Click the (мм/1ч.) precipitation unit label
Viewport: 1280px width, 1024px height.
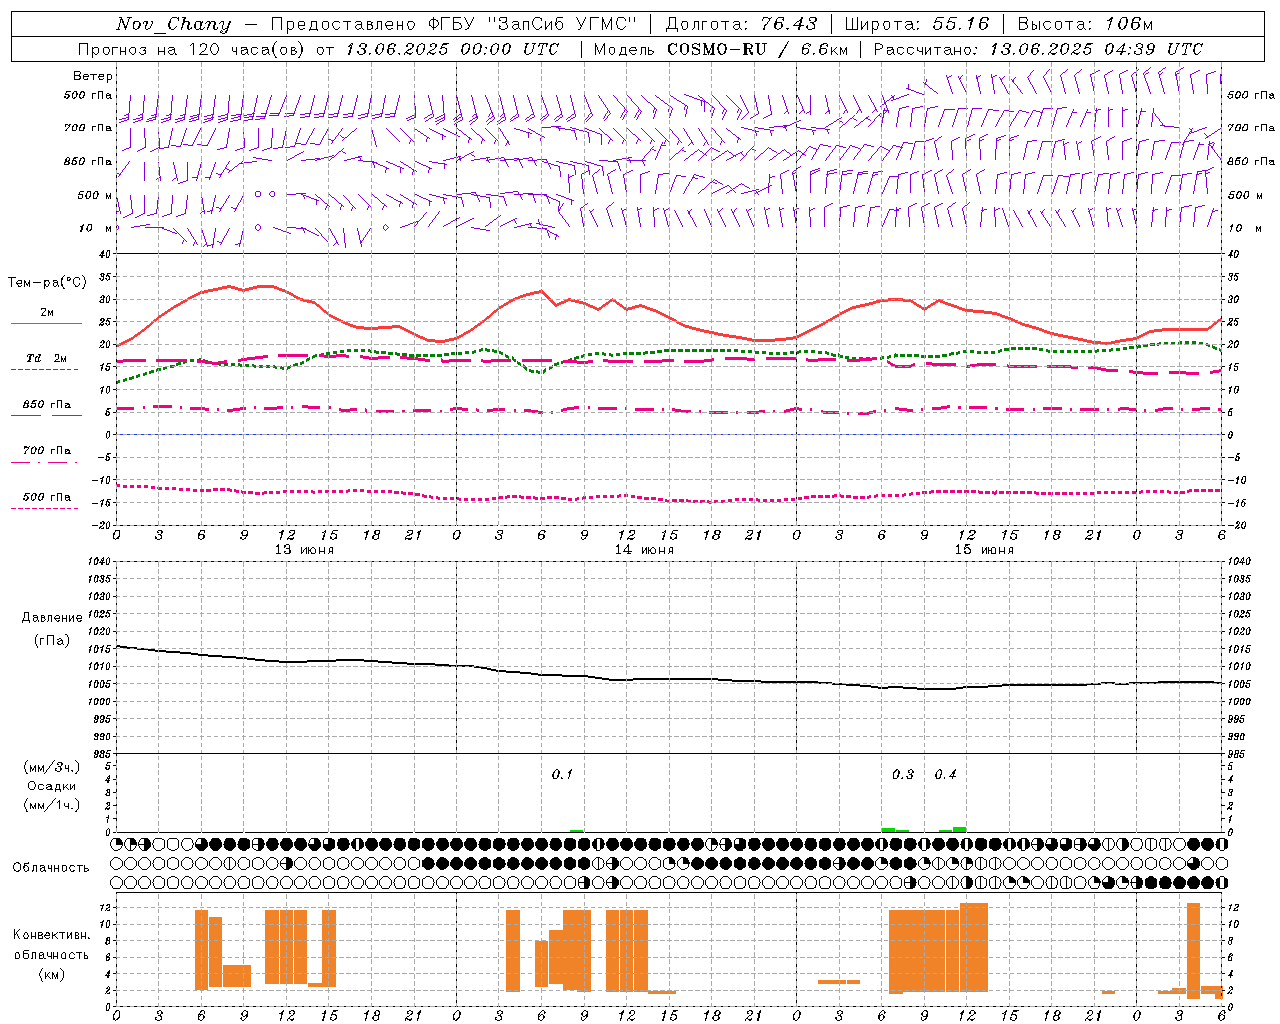point(52,805)
